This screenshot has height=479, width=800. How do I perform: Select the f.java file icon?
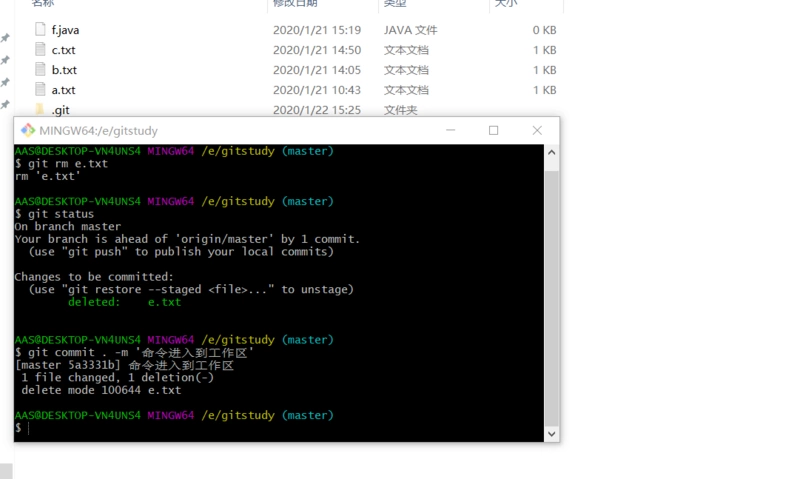click(40, 29)
